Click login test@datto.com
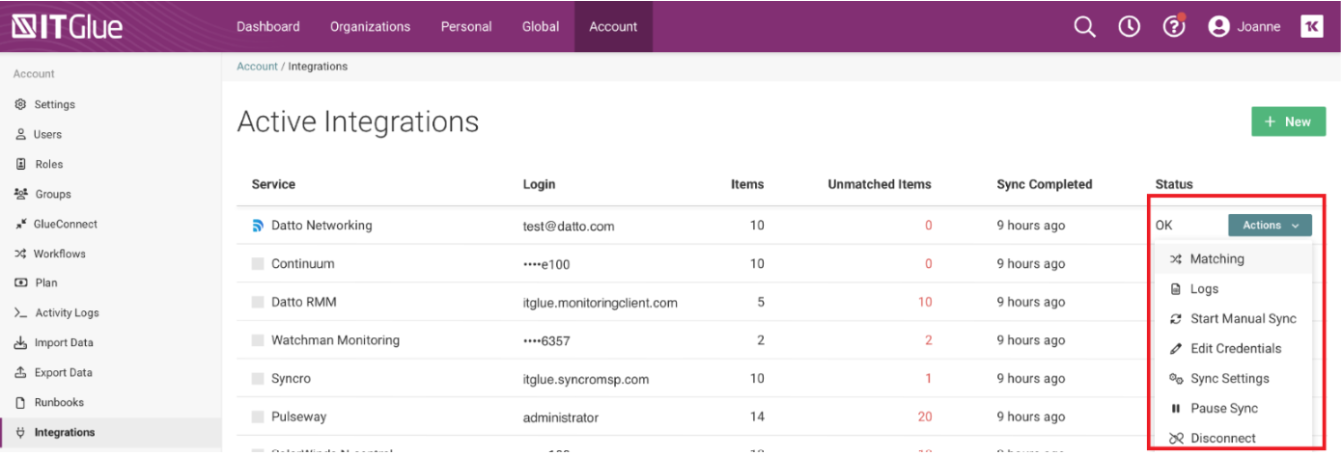Image resolution: width=1341 pixels, height=456 pixels. (x=568, y=226)
